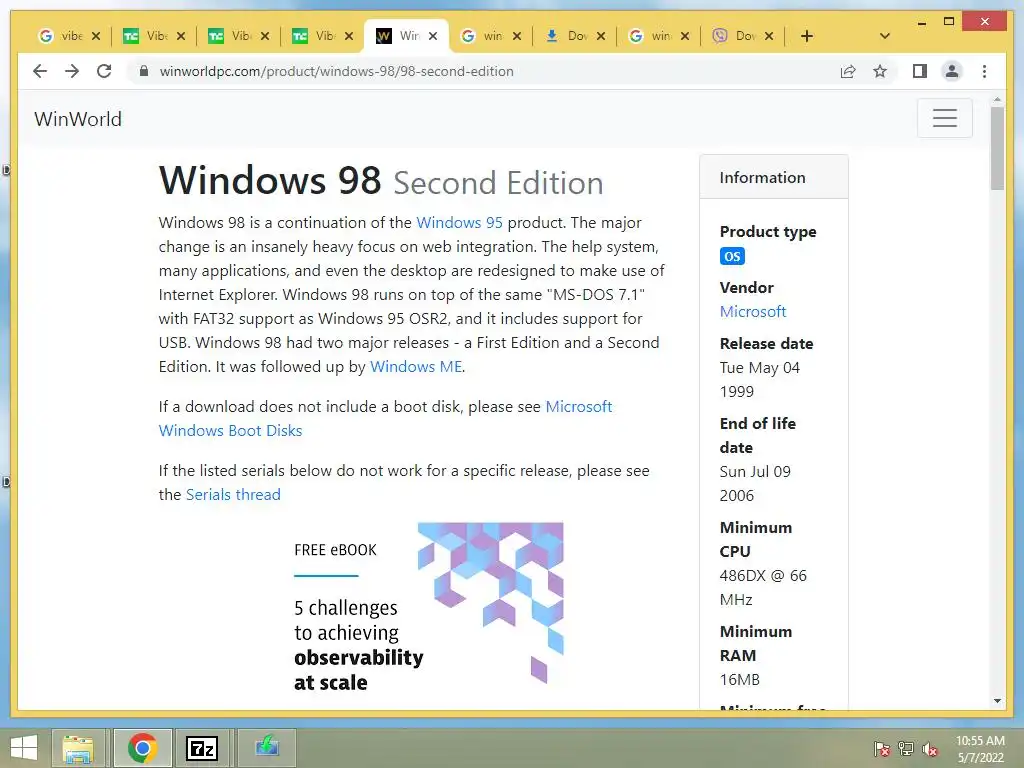The width and height of the screenshot is (1024, 768).
Task: Click the address bar URL
Action: tap(336, 71)
